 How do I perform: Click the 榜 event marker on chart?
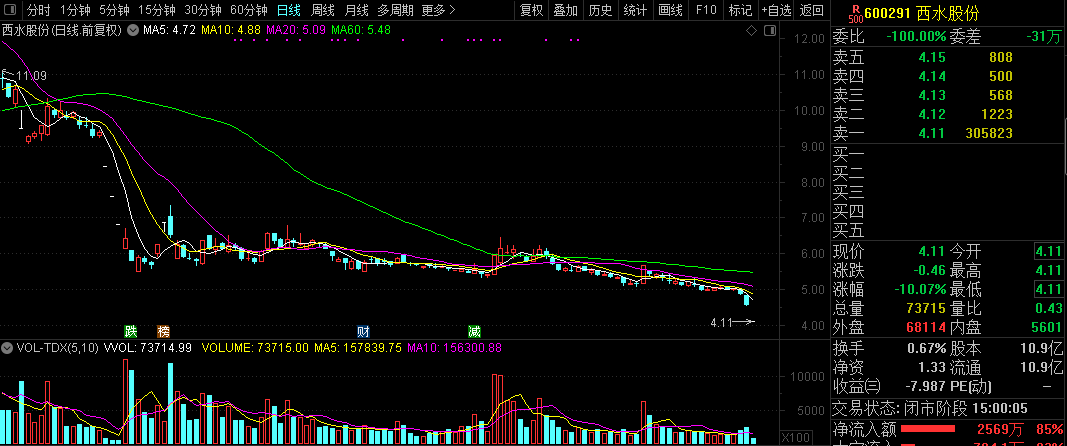(x=163, y=331)
